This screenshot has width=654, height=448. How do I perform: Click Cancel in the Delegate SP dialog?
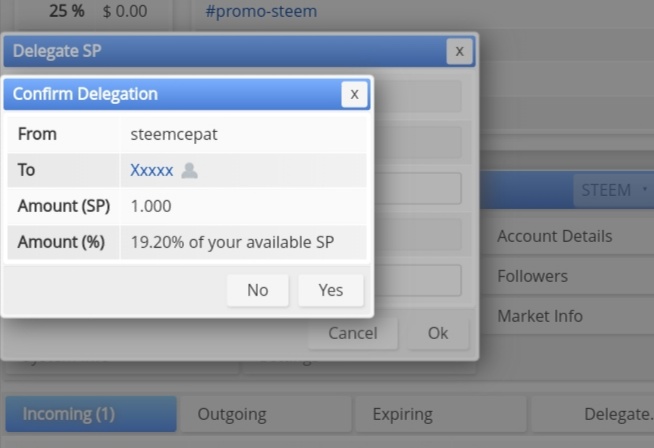pyautogui.click(x=353, y=333)
